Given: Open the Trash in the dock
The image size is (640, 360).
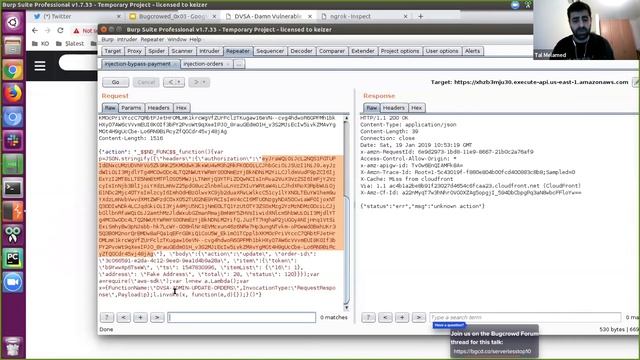Looking at the screenshot, I should coord(13,346).
